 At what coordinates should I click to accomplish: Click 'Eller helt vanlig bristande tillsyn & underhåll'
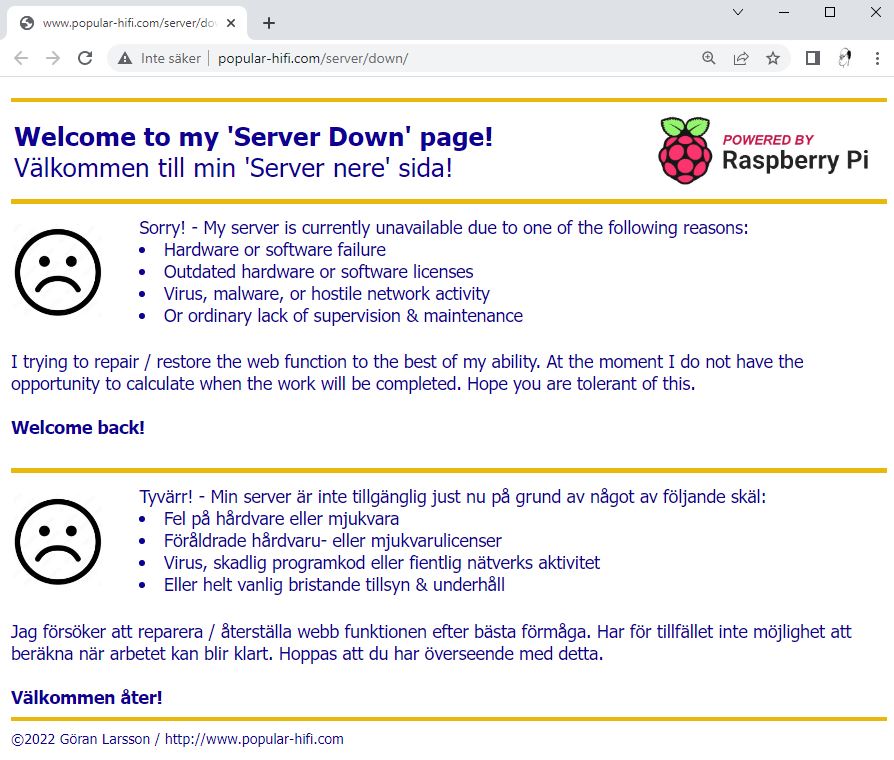pos(334,585)
